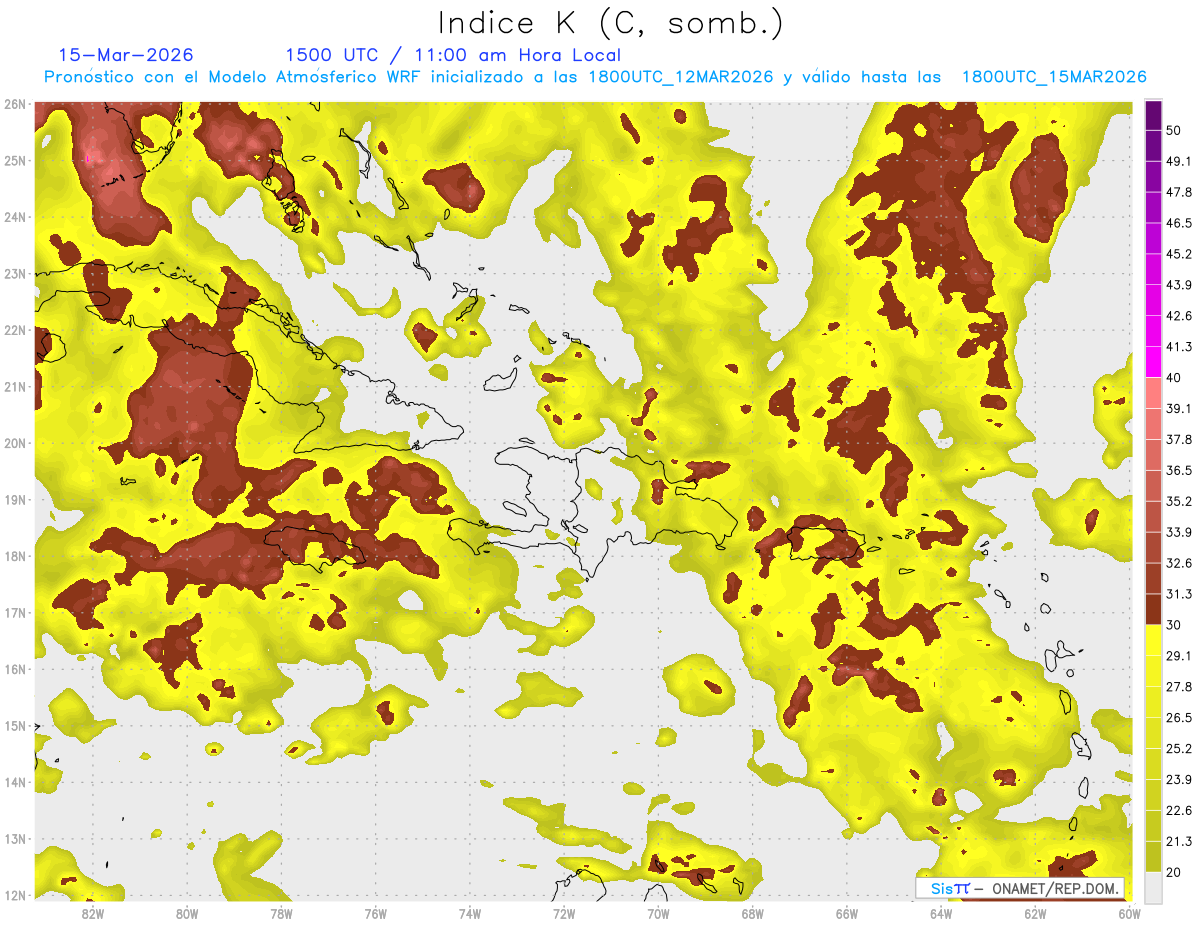This screenshot has width=1200, height=927.
Task: Click the legend value 37.8
Action: point(1178,440)
